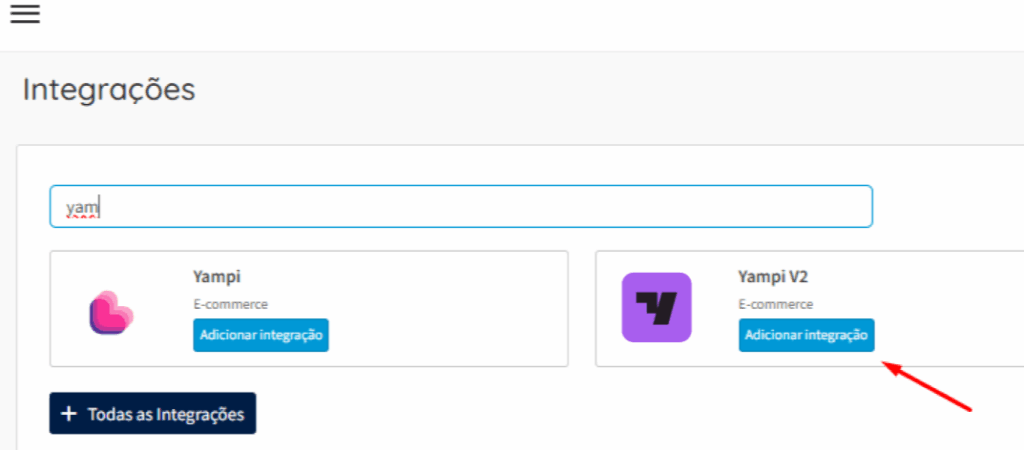This screenshot has height=450, width=1024.
Task: Click blank area right of Todas as Integrações
Action: [600, 414]
